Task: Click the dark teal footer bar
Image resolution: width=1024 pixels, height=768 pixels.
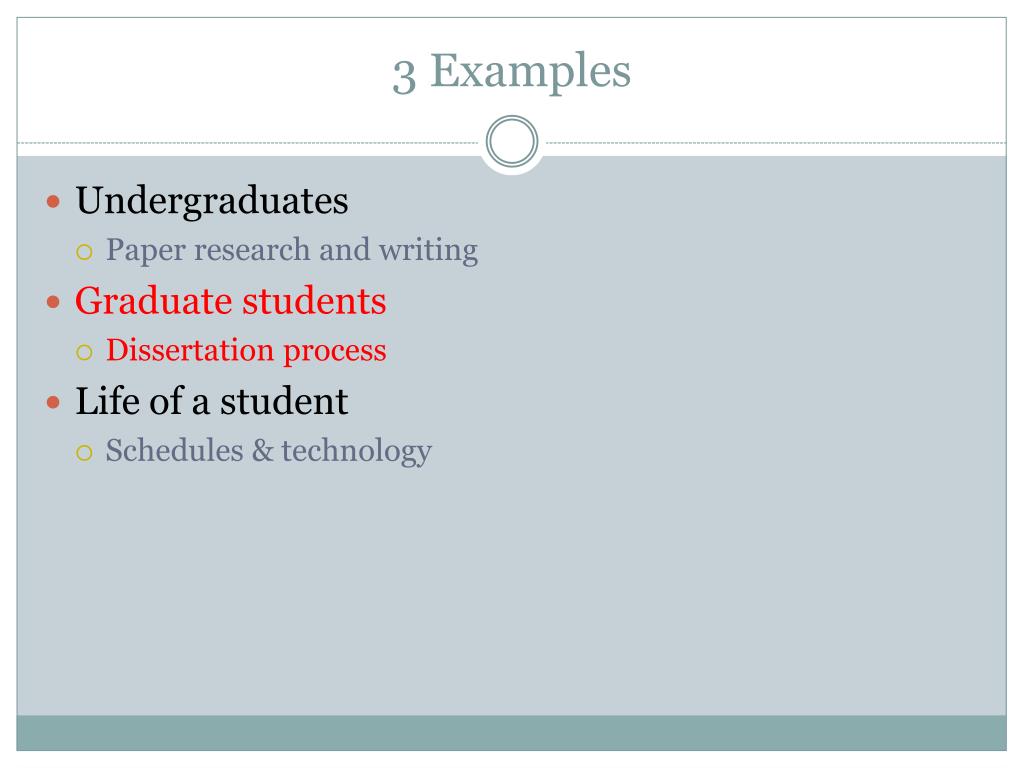Action: coord(511,733)
